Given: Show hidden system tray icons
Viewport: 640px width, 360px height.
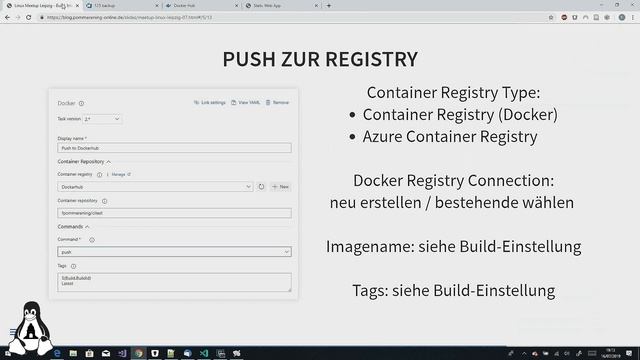Looking at the screenshot, I should click(524, 353).
